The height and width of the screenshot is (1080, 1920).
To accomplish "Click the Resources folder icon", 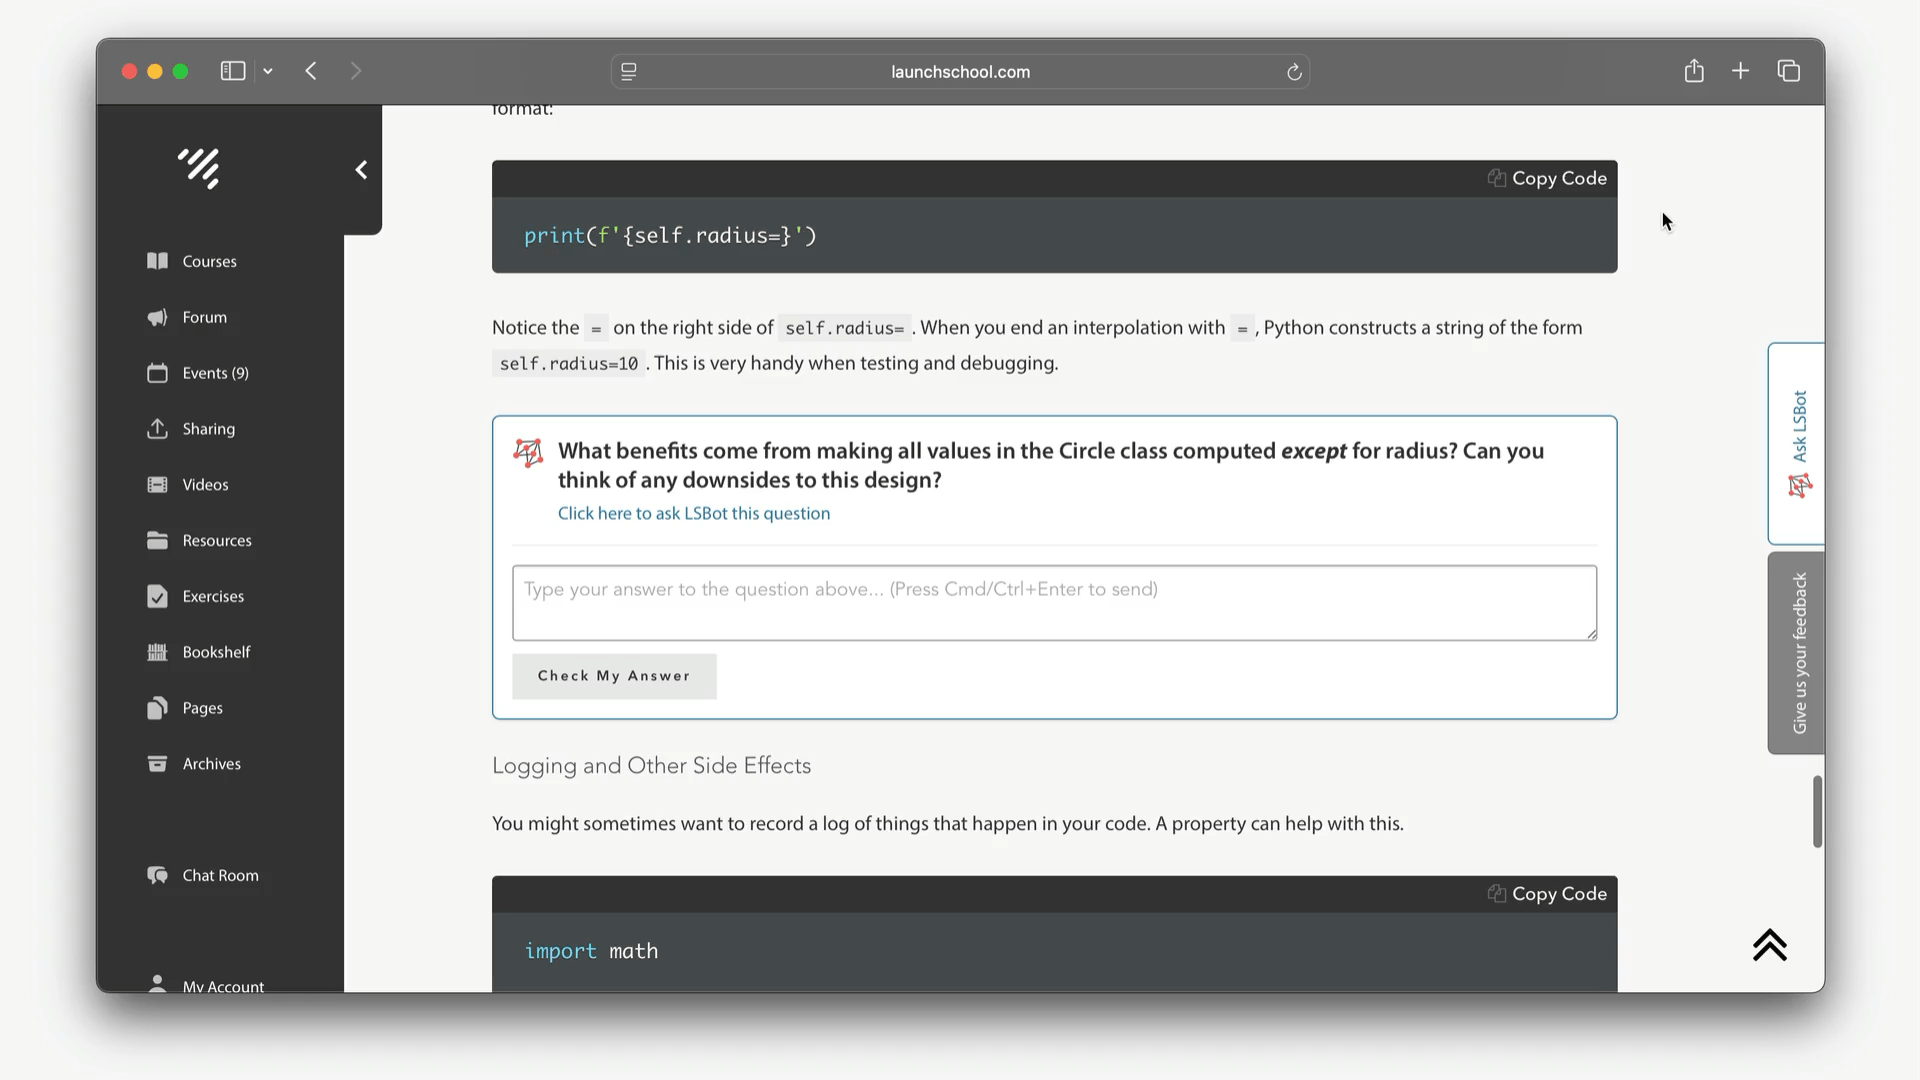I will click(157, 541).
